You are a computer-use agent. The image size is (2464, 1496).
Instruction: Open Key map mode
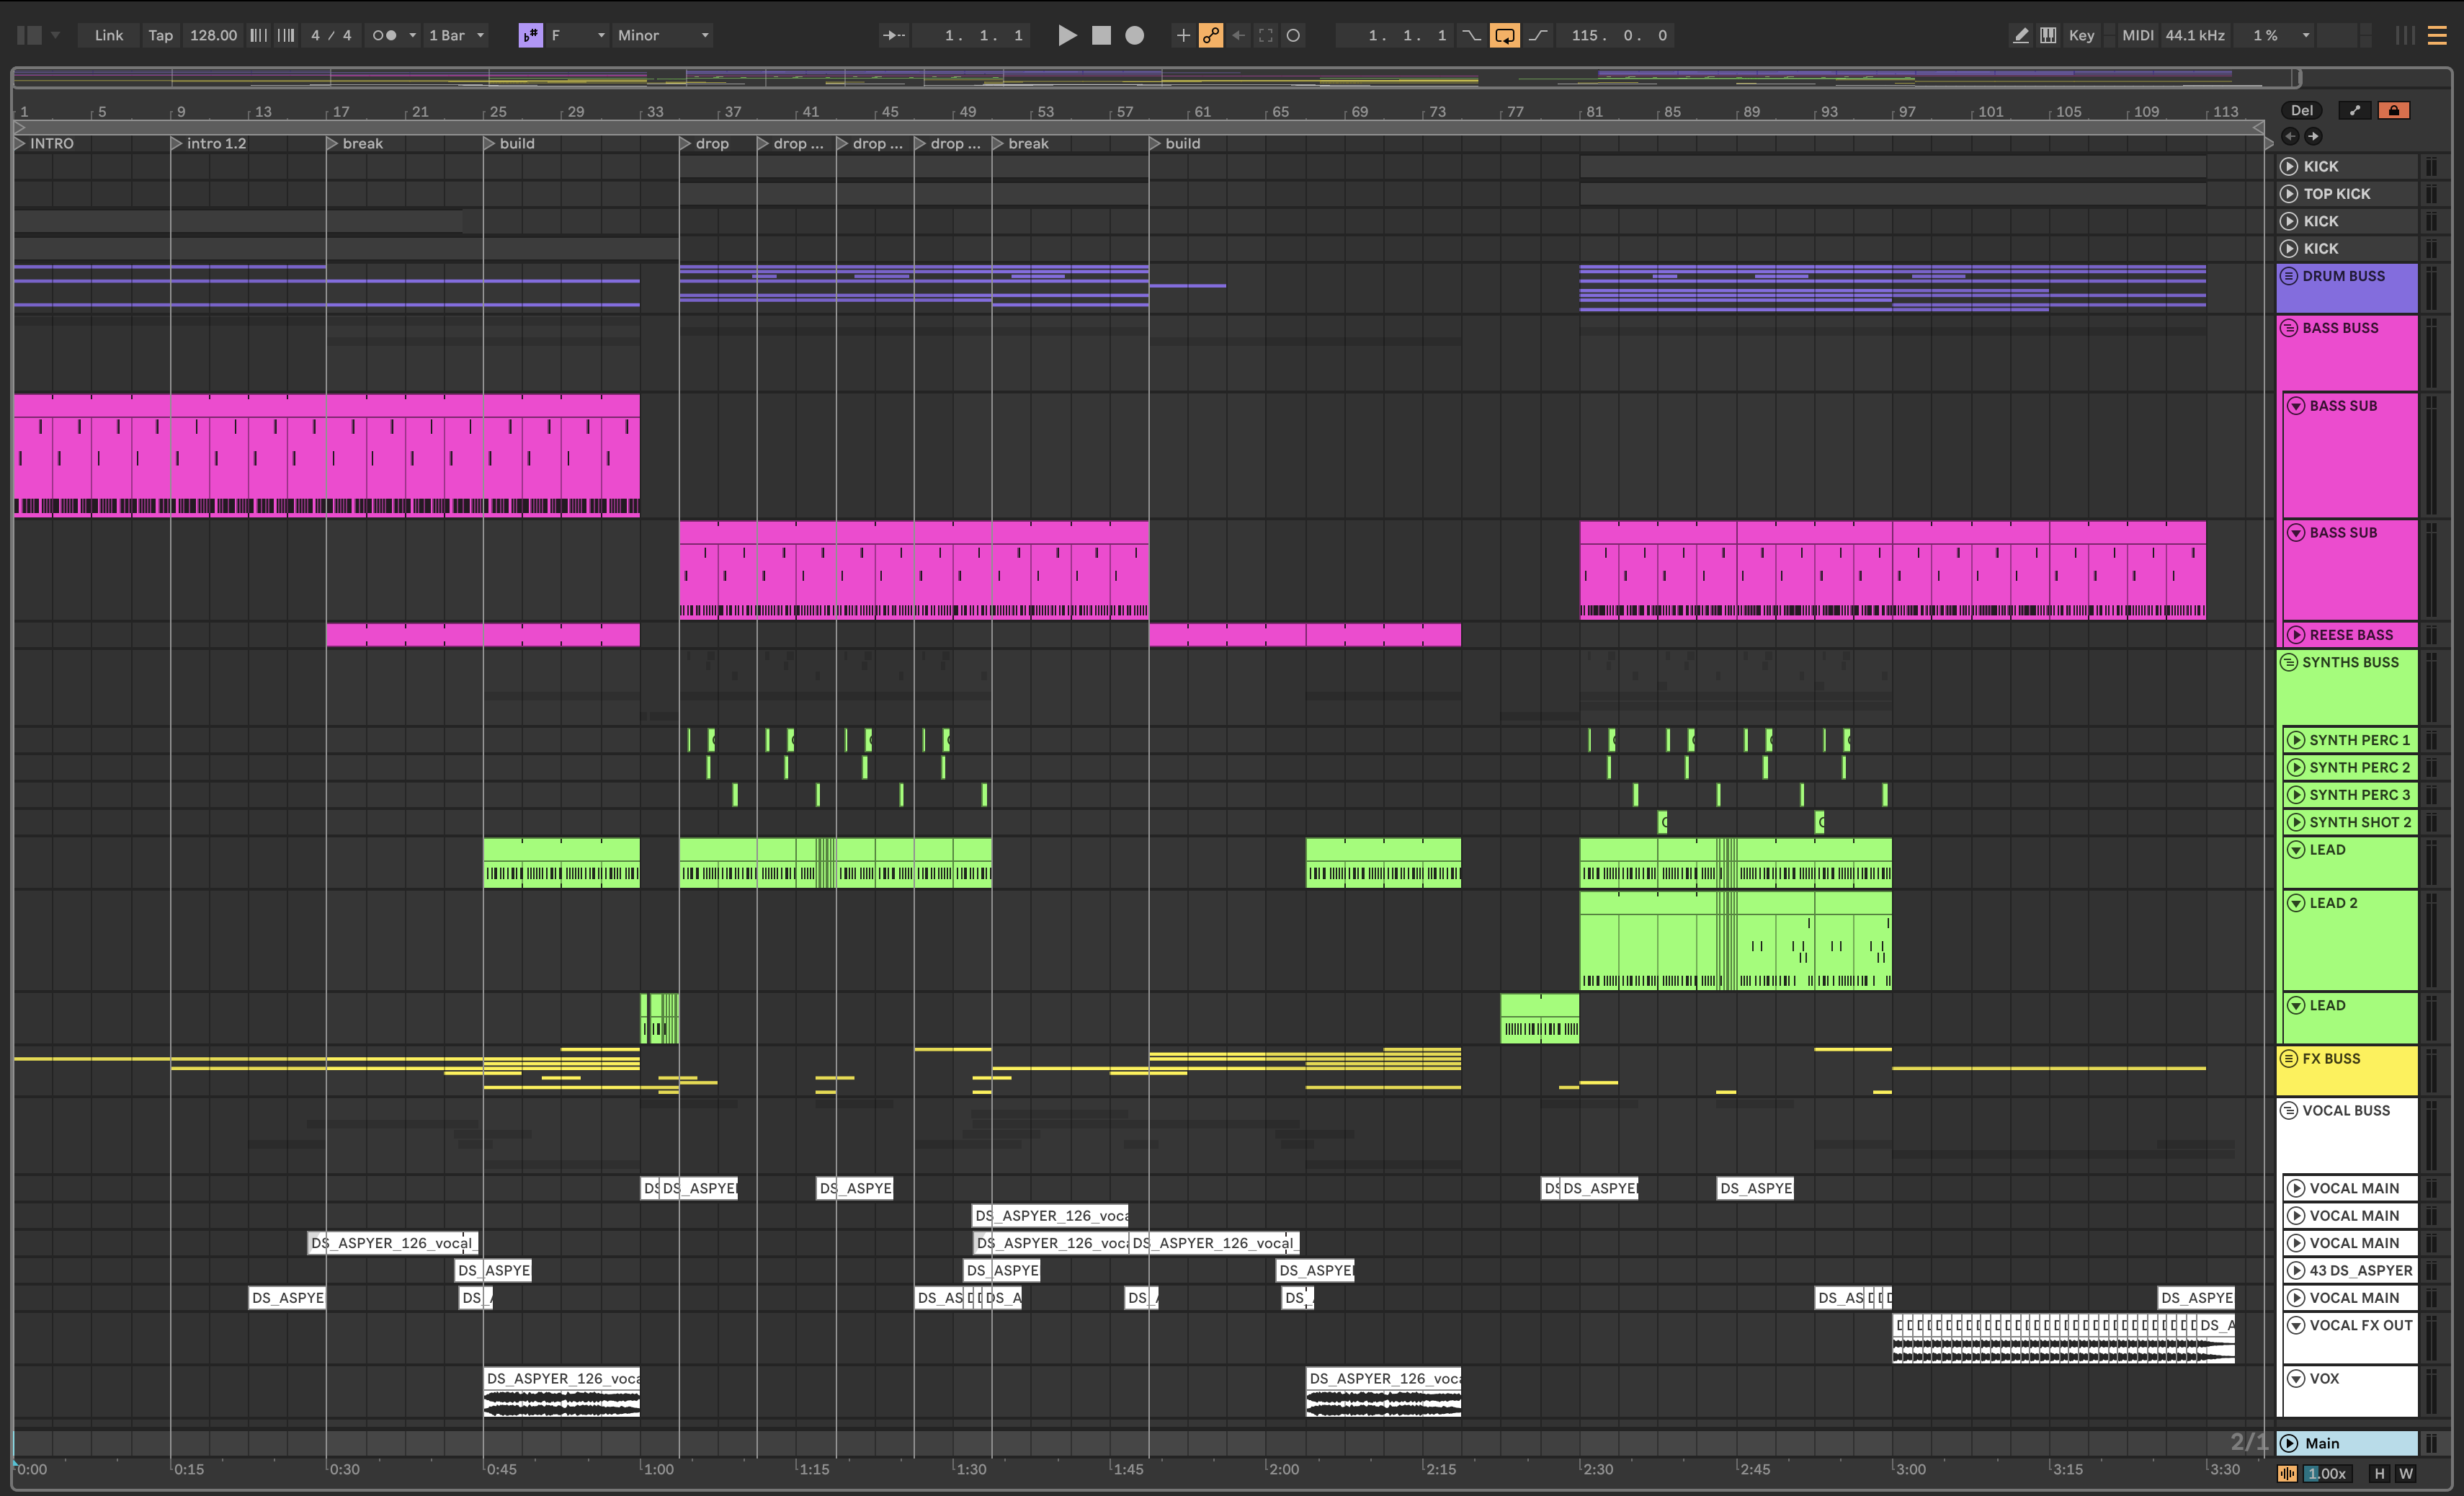(x=2081, y=35)
